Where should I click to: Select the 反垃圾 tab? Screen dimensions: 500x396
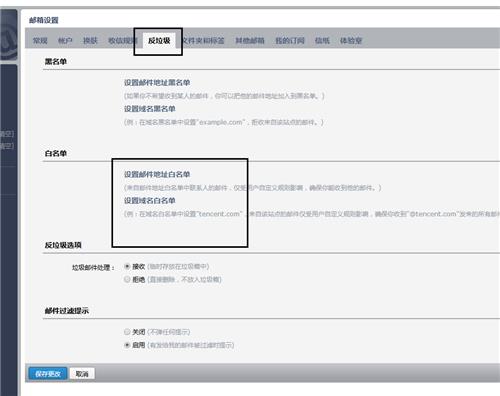pos(159,41)
